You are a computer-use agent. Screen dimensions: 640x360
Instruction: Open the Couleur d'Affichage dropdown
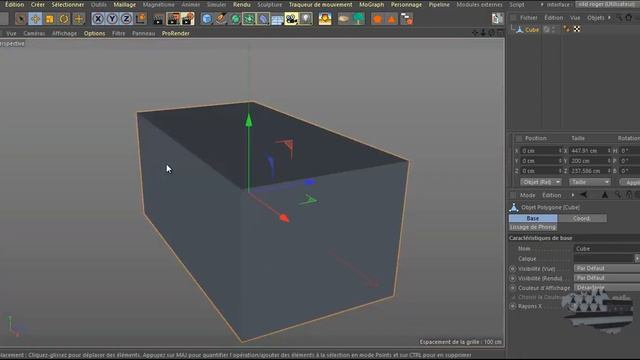pyautogui.click(x=607, y=288)
